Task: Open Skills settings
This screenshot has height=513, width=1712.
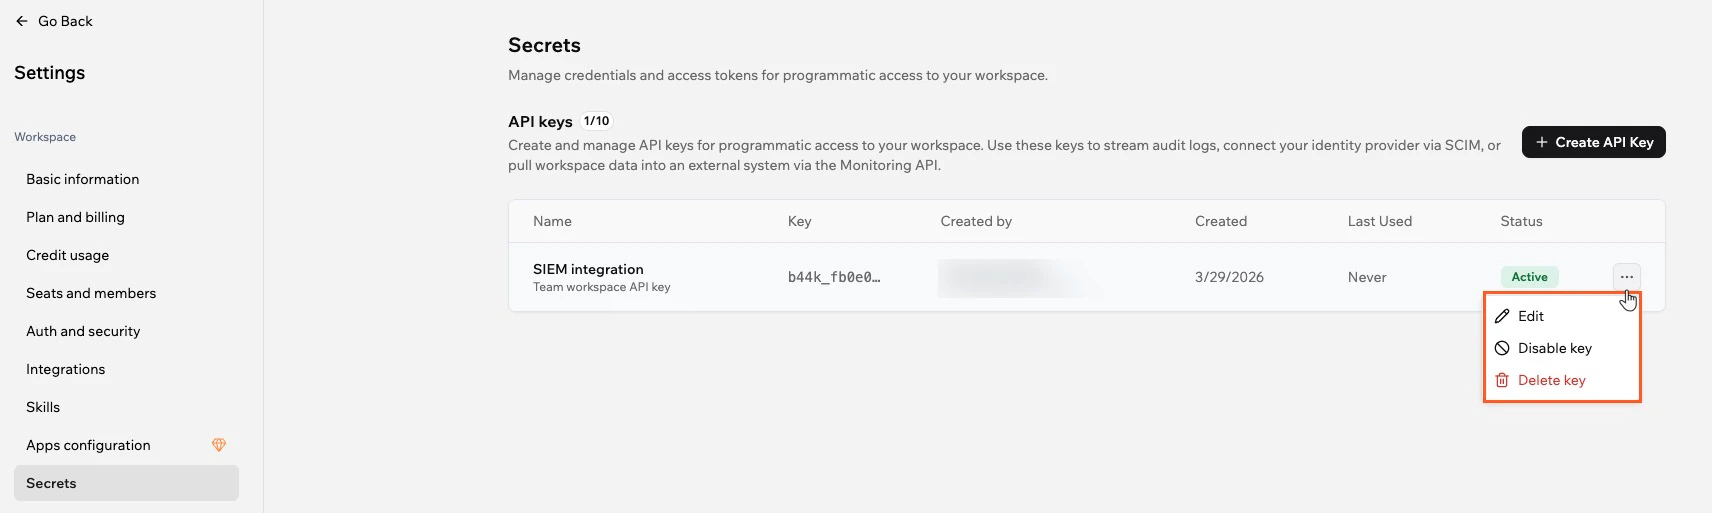Action: coord(126,407)
